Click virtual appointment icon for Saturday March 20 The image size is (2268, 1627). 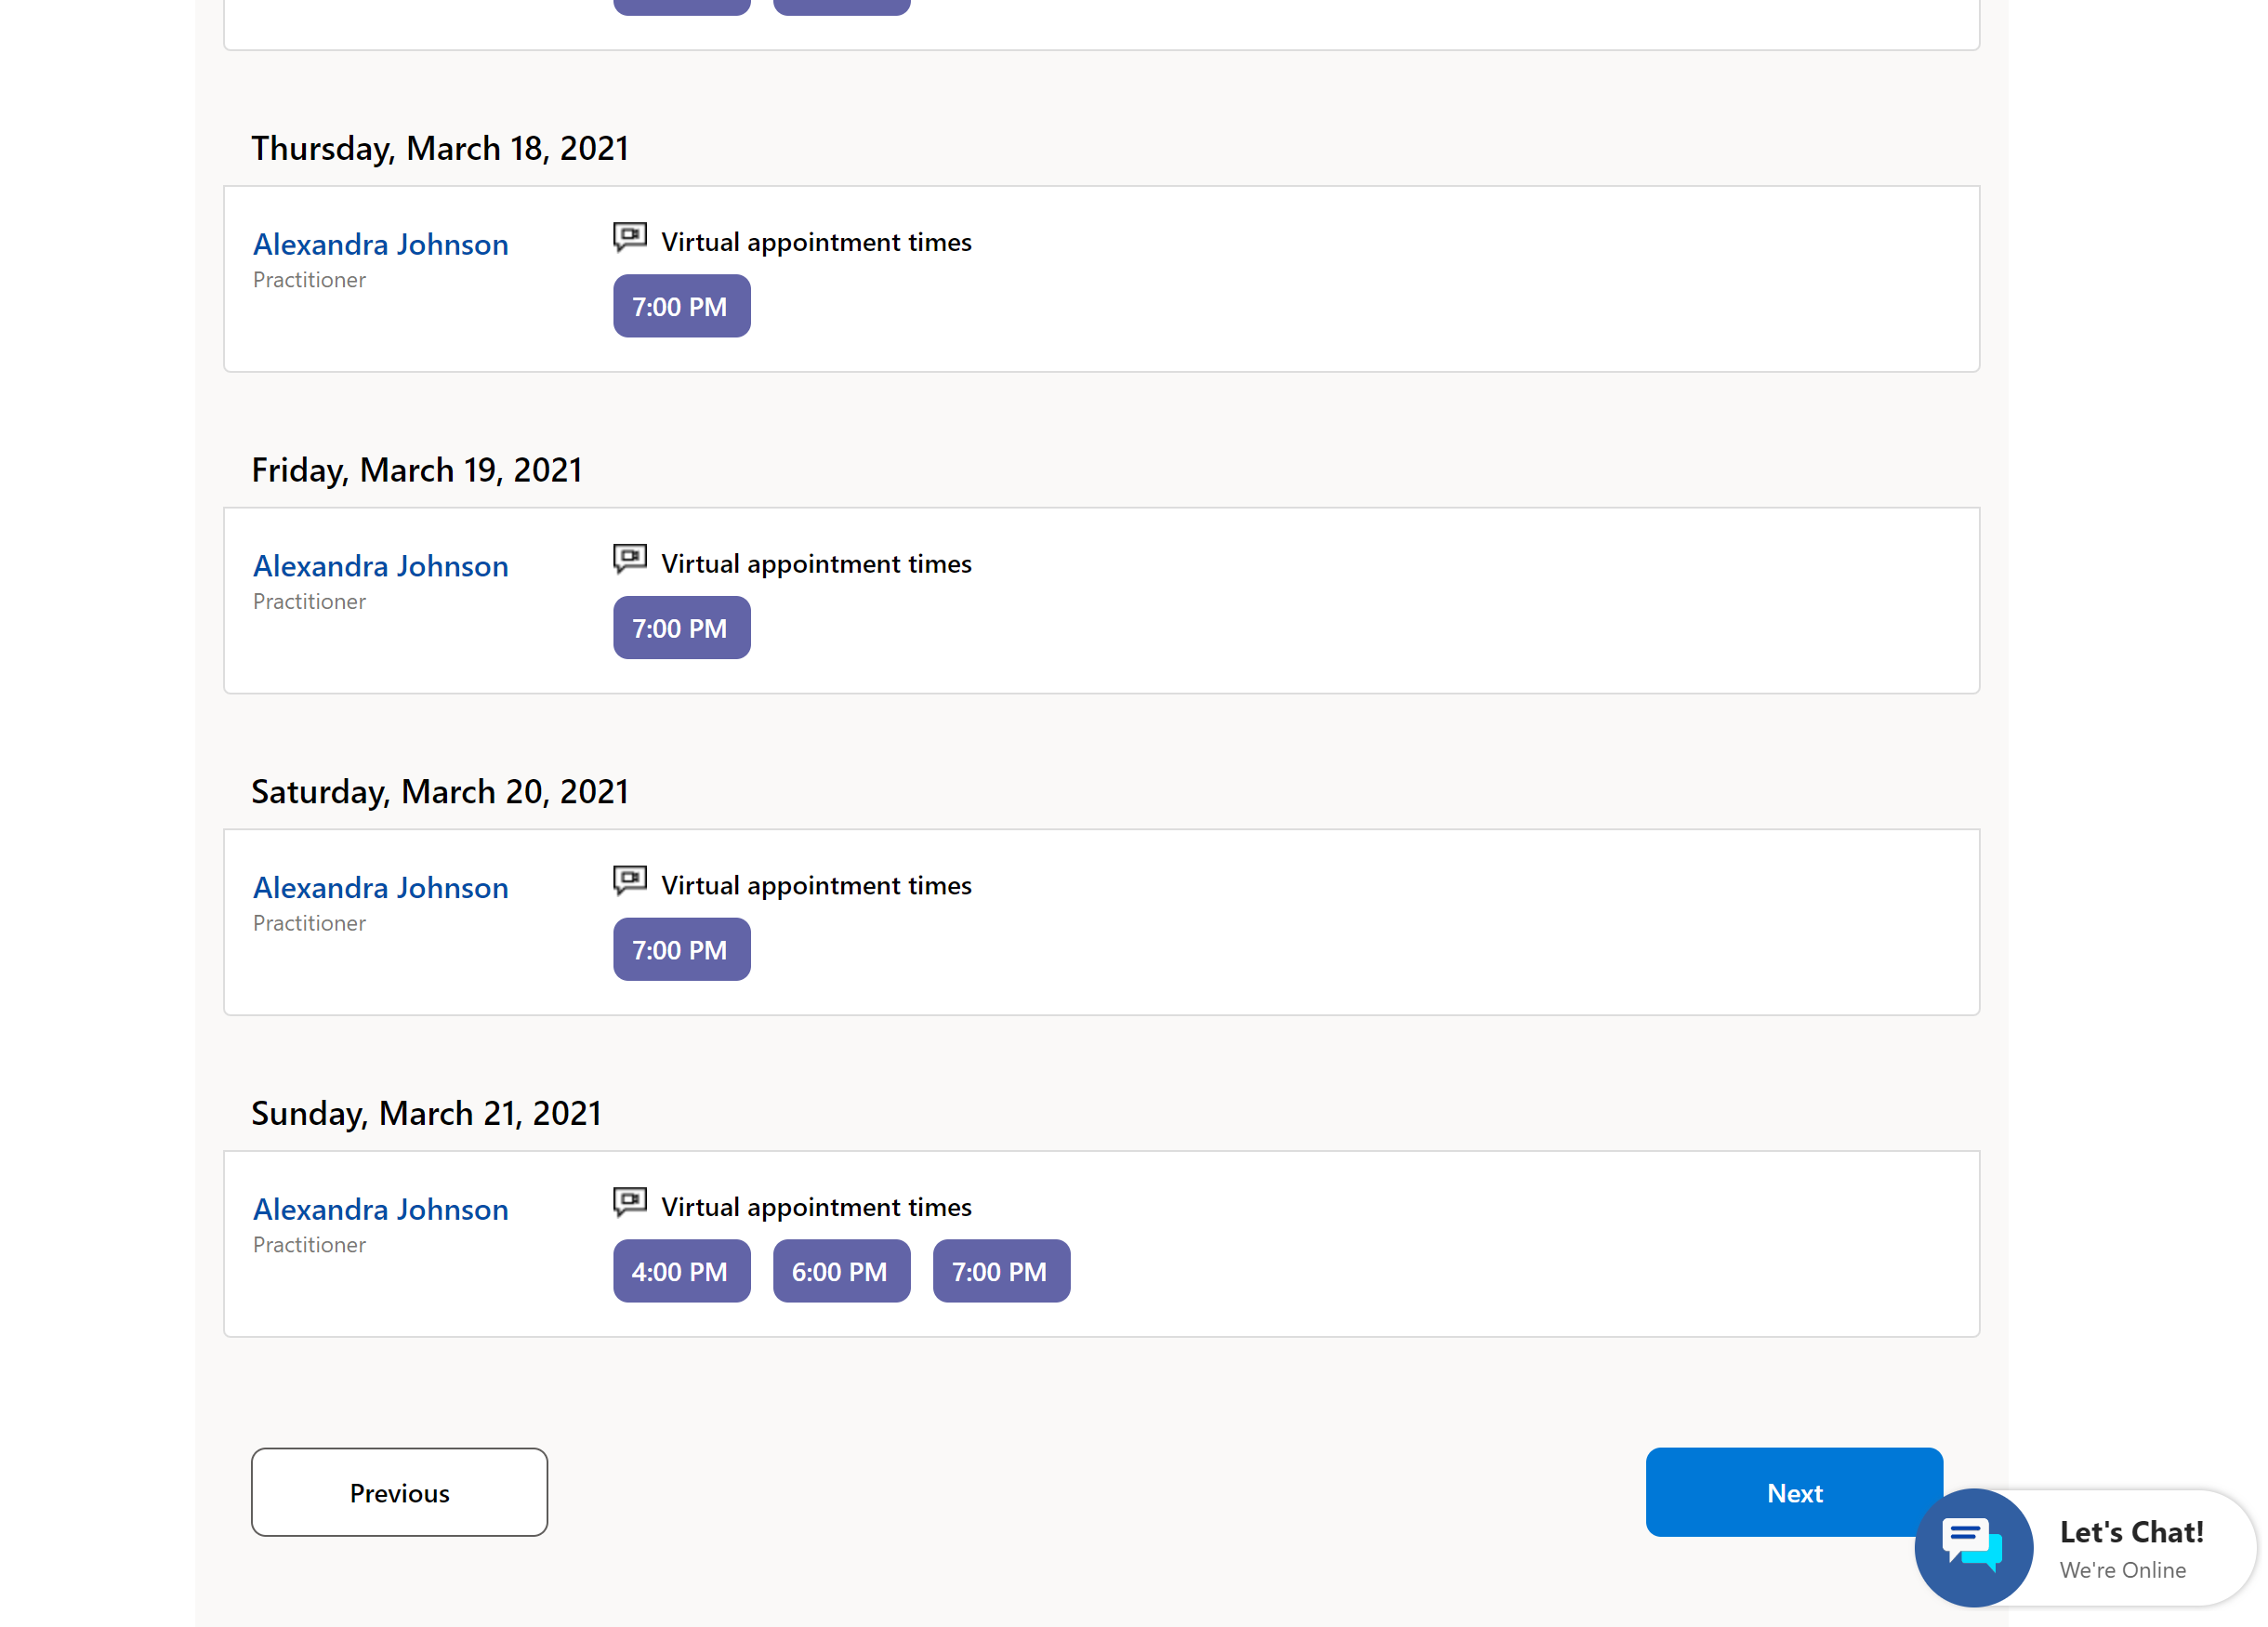tap(630, 881)
